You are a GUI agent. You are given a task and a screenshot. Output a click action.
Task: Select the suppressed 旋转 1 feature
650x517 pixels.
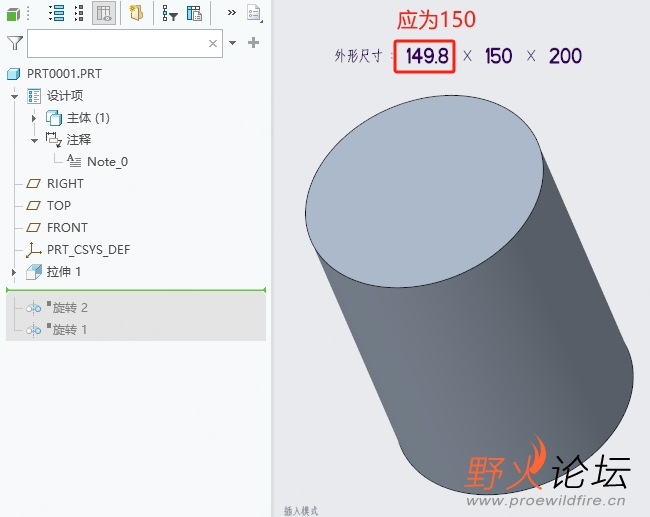pyautogui.click(x=69, y=330)
